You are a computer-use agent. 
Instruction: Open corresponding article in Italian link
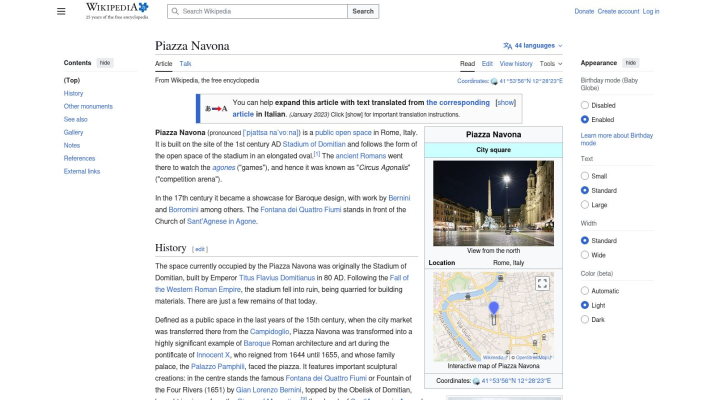tap(361, 108)
